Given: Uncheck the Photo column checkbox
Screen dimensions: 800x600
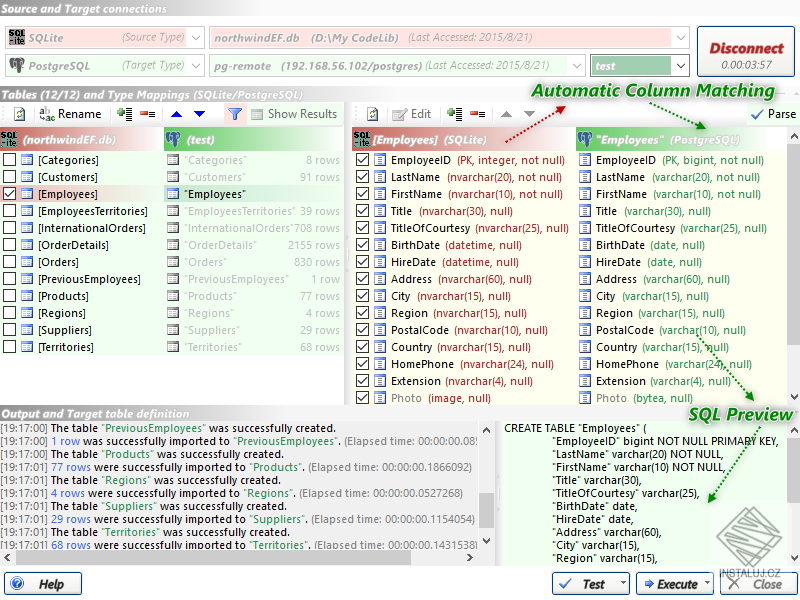Looking at the screenshot, I should tap(362, 398).
